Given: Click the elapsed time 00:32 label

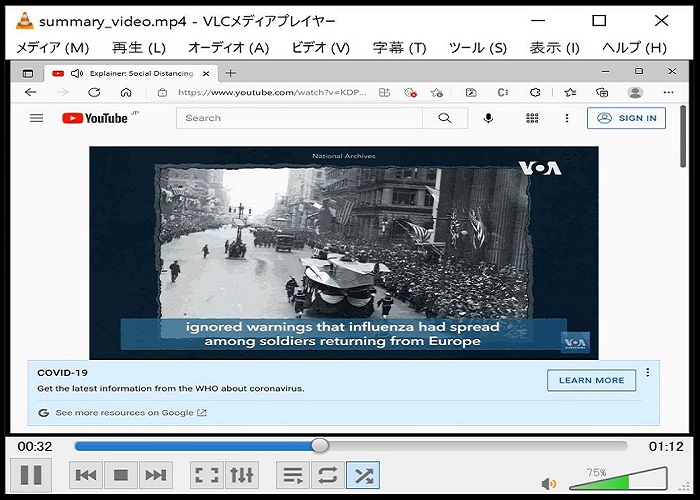Looking at the screenshot, I should [35, 446].
